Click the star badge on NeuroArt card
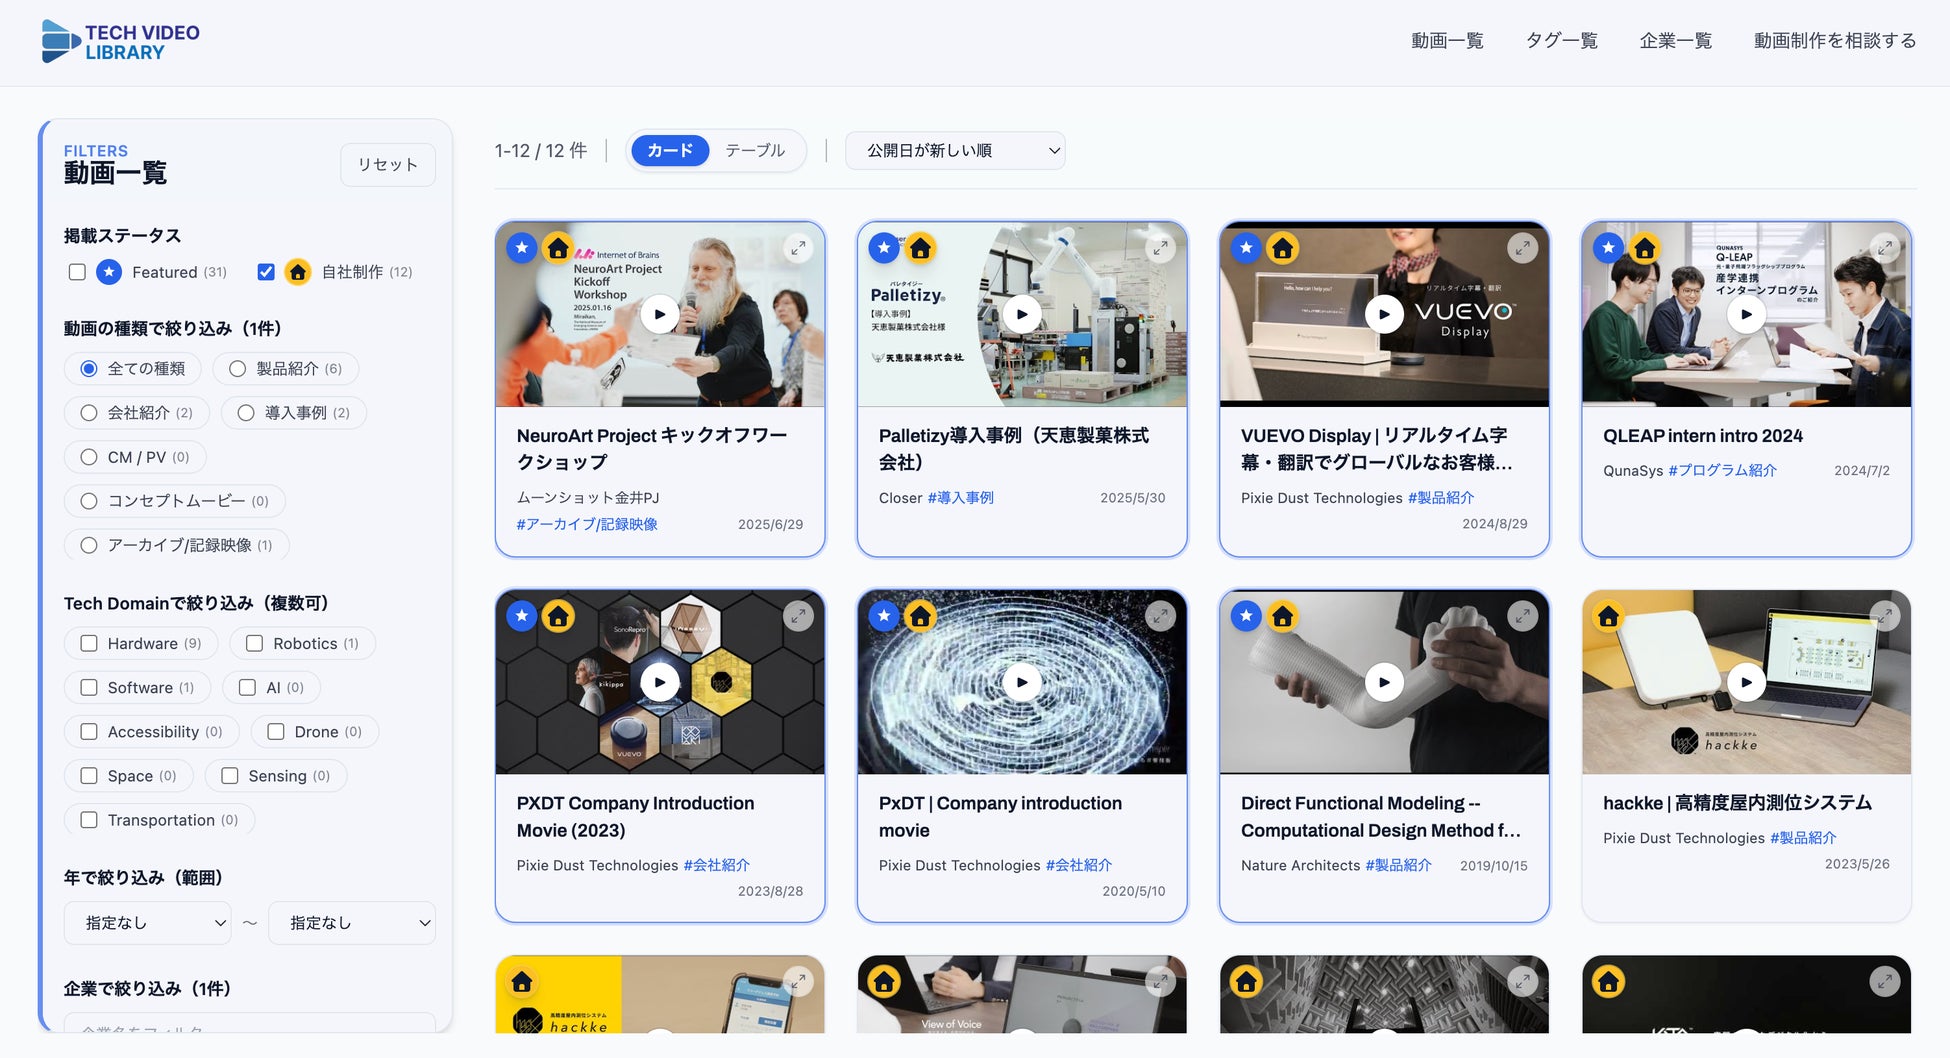This screenshot has height=1058, width=1950. coord(522,248)
